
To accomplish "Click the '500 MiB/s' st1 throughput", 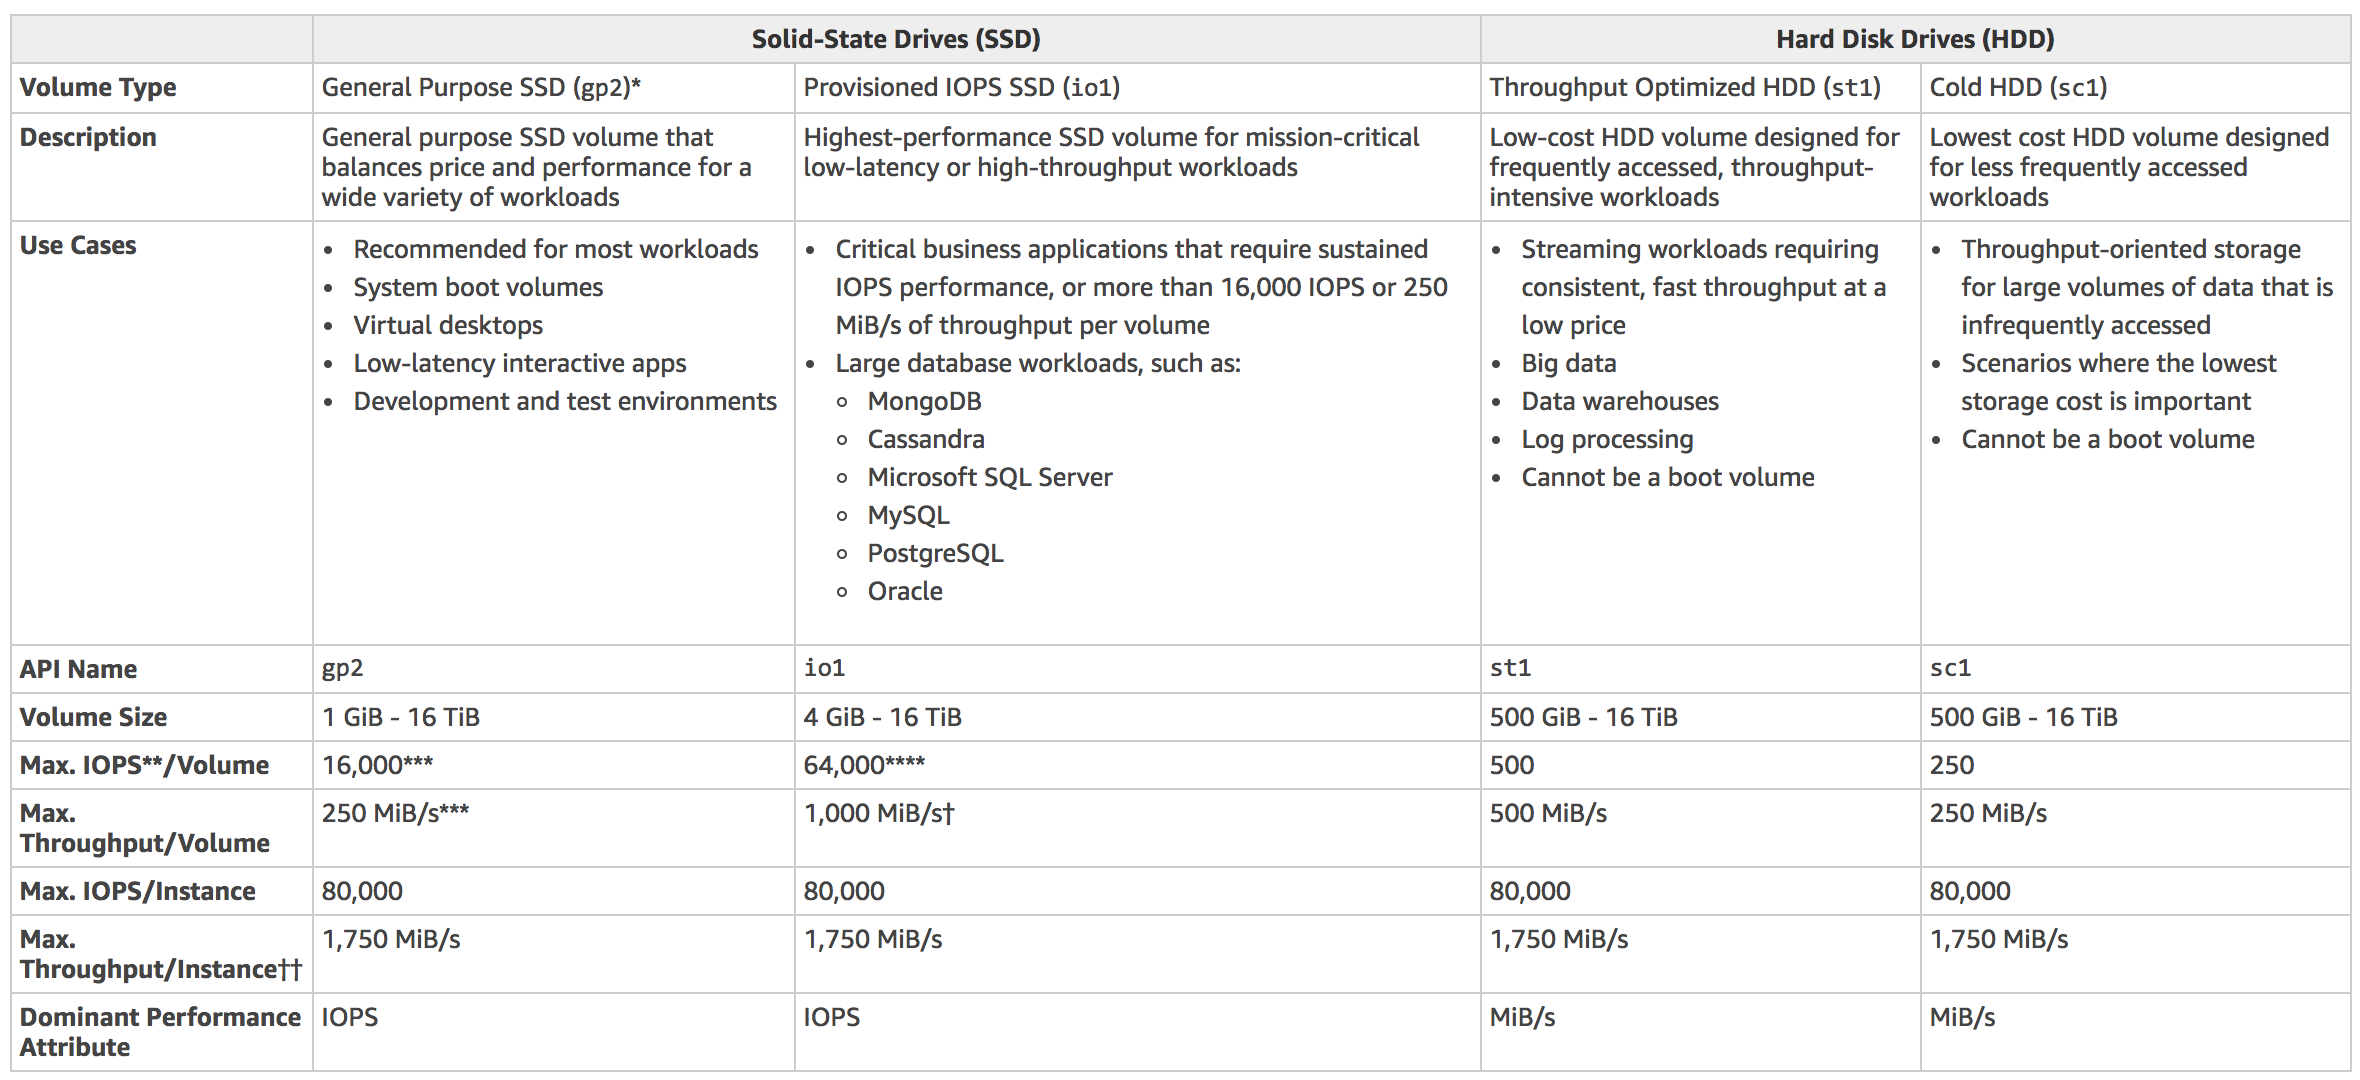I will [x=1548, y=813].
